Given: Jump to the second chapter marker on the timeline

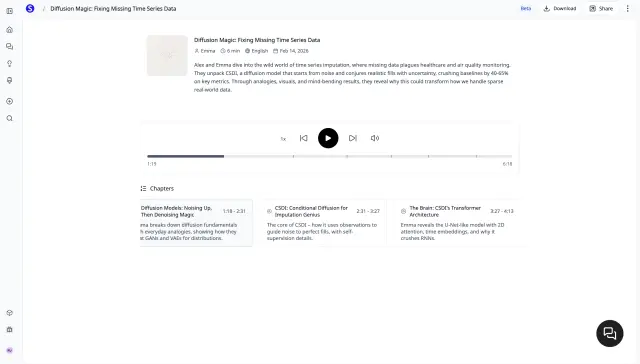Looking at the screenshot, I should click(347, 156).
